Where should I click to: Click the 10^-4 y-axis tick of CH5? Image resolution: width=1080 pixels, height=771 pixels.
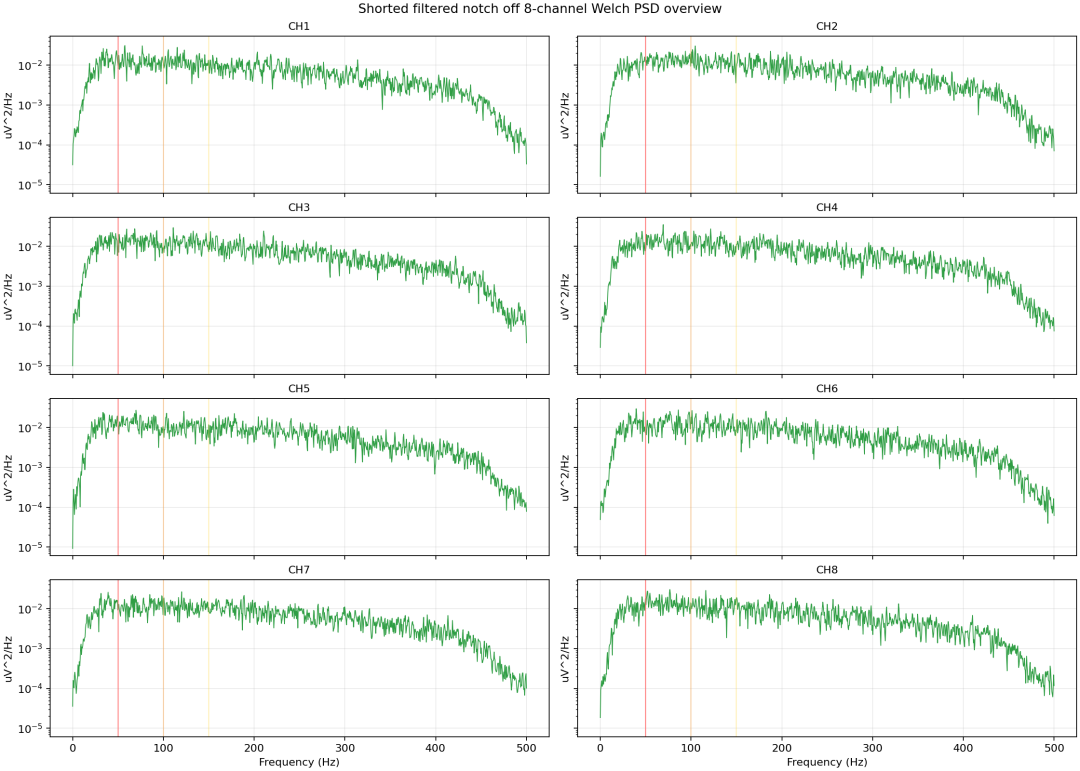tap(32, 506)
